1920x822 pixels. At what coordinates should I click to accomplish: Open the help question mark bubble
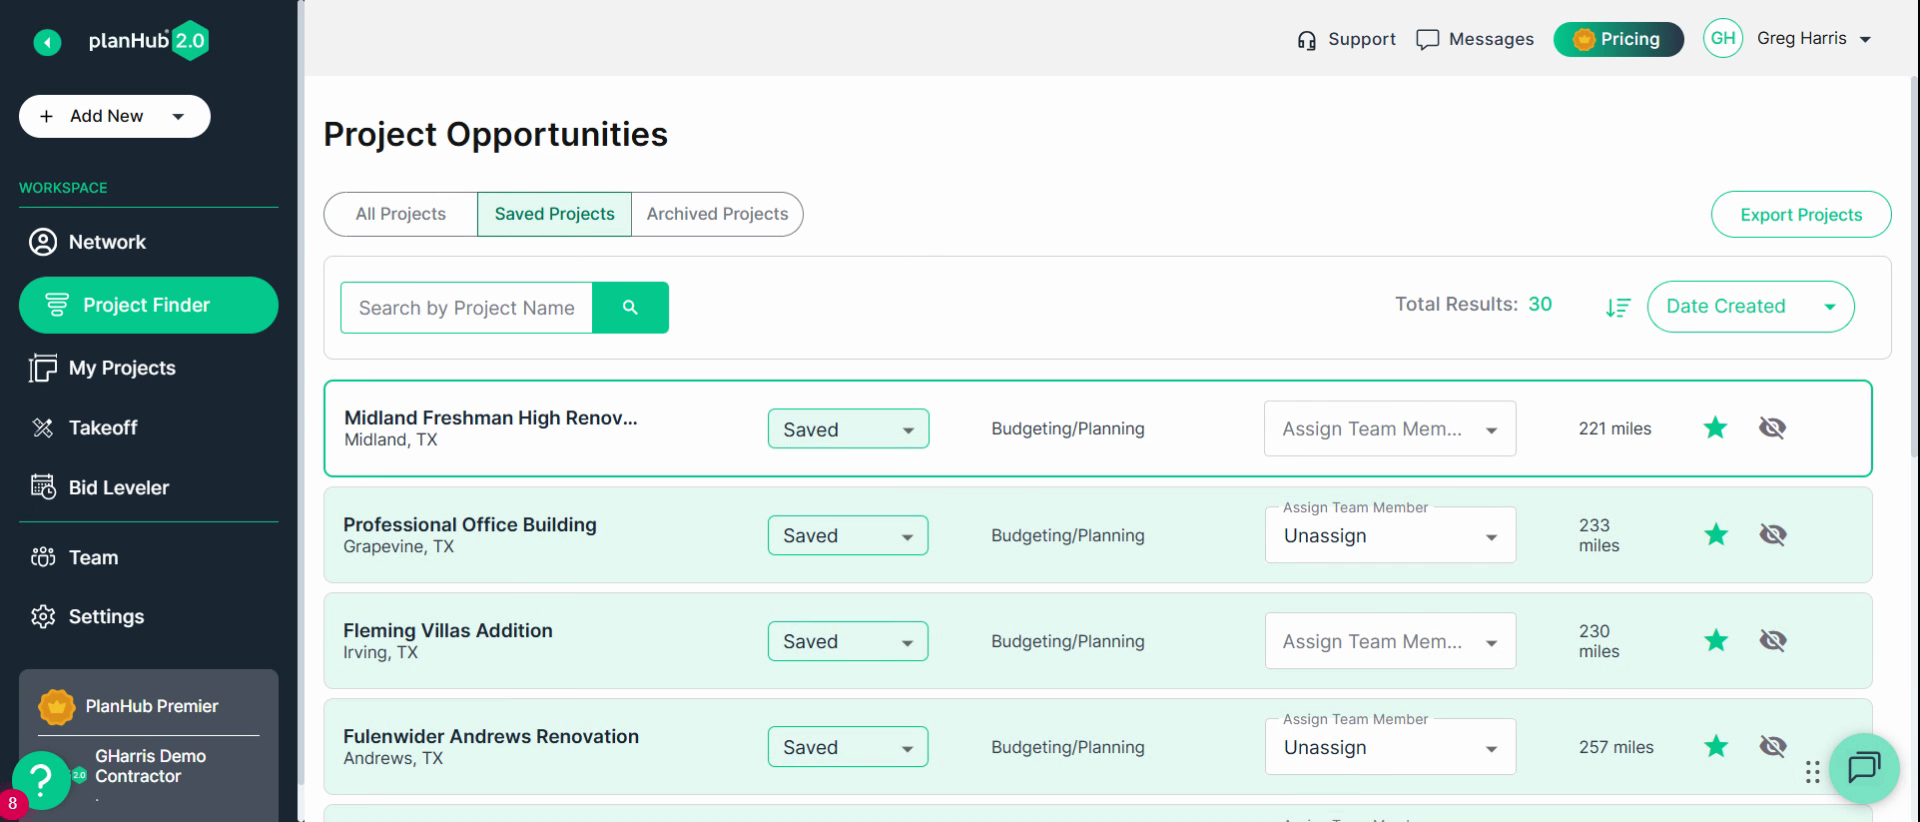tap(41, 780)
